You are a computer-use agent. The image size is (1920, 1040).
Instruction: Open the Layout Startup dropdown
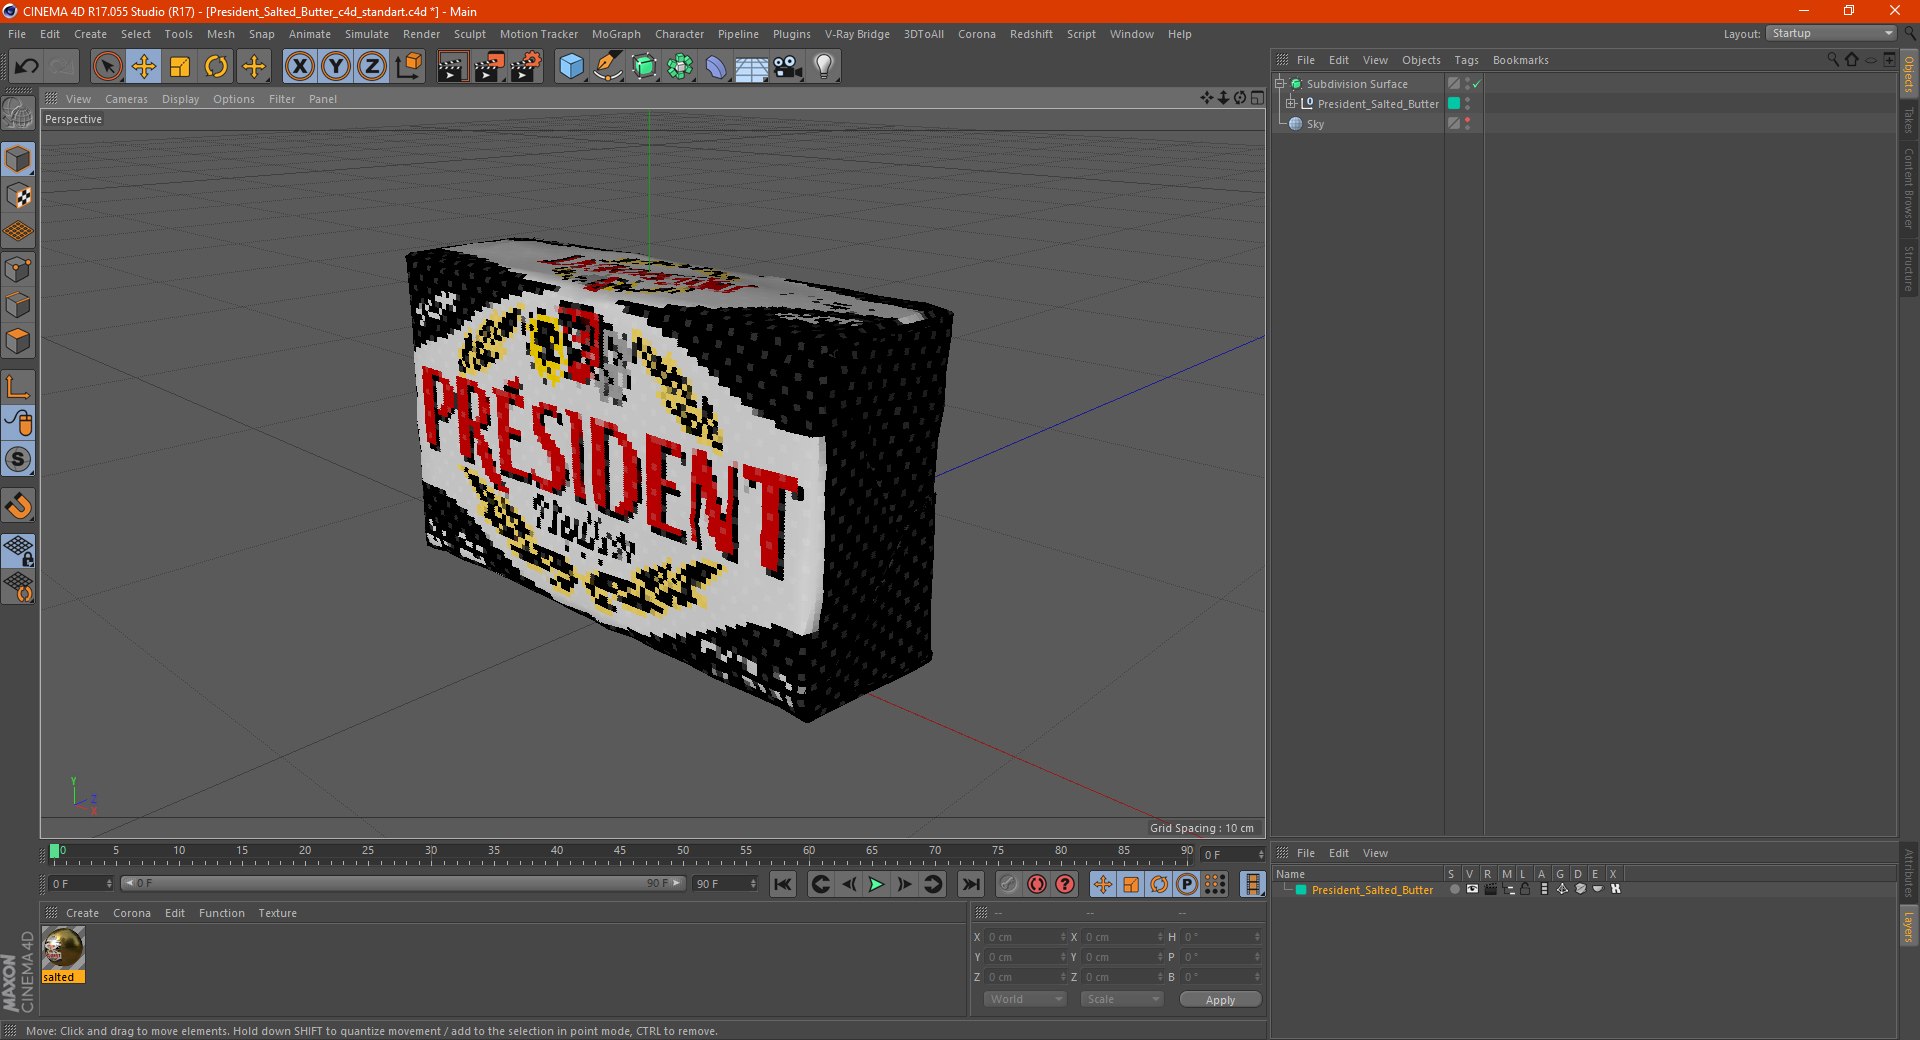[1831, 33]
